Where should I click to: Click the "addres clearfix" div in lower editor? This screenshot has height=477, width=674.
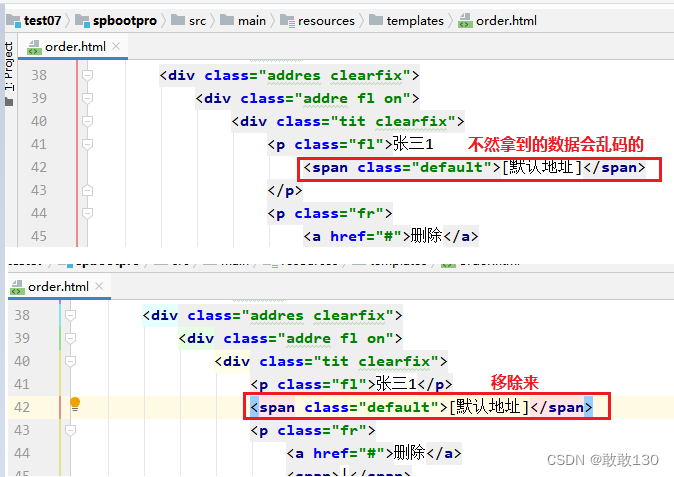[273, 315]
